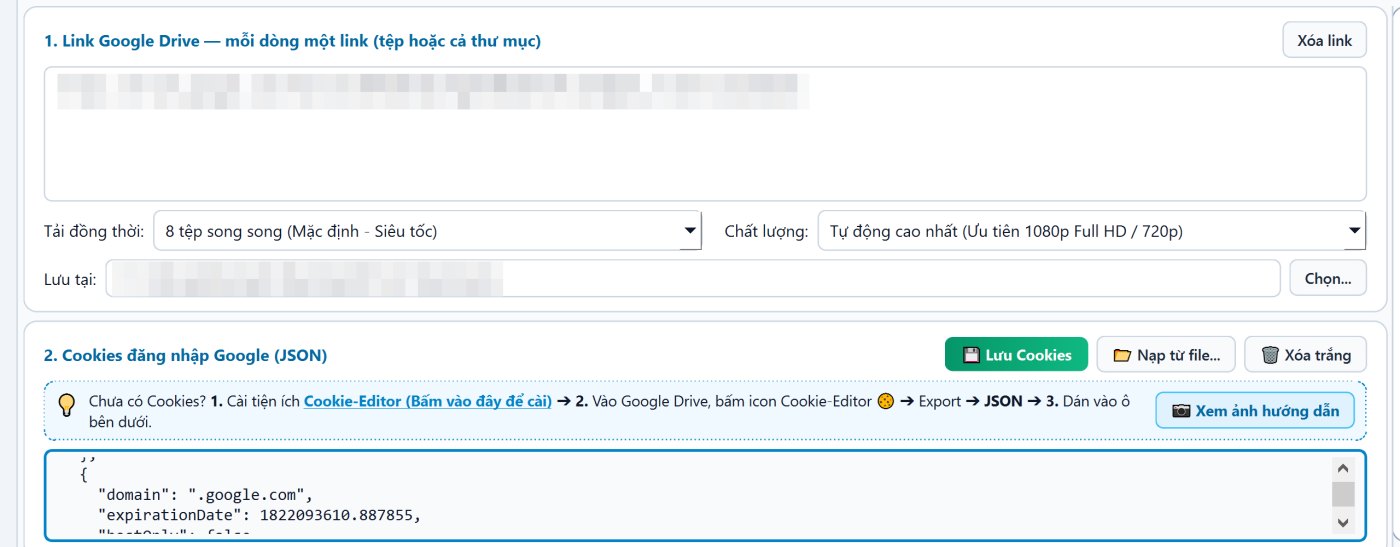Click the Chọn... folder button
The width and height of the screenshot is (1400, 547).
[x=1328, y=279]
